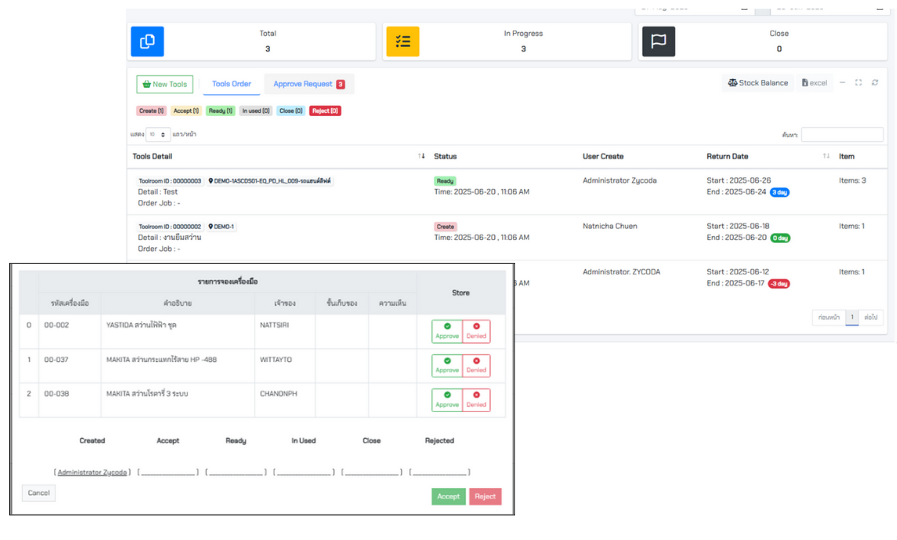The image size is (897, 540).
Task: Click the dark Close flag icon
Action: pyautogui.click(x=658, y=41)
